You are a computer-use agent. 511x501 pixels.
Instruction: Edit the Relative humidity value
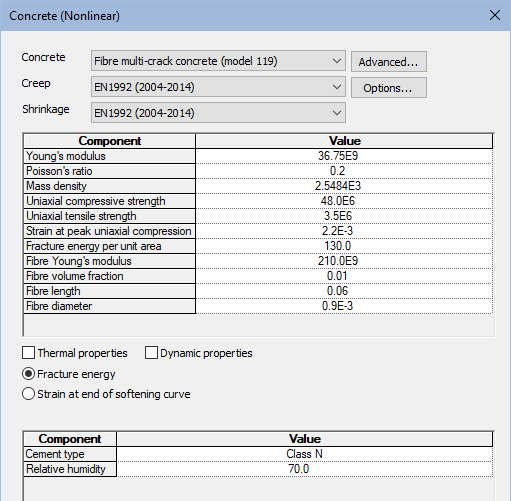tap(305, 469)
